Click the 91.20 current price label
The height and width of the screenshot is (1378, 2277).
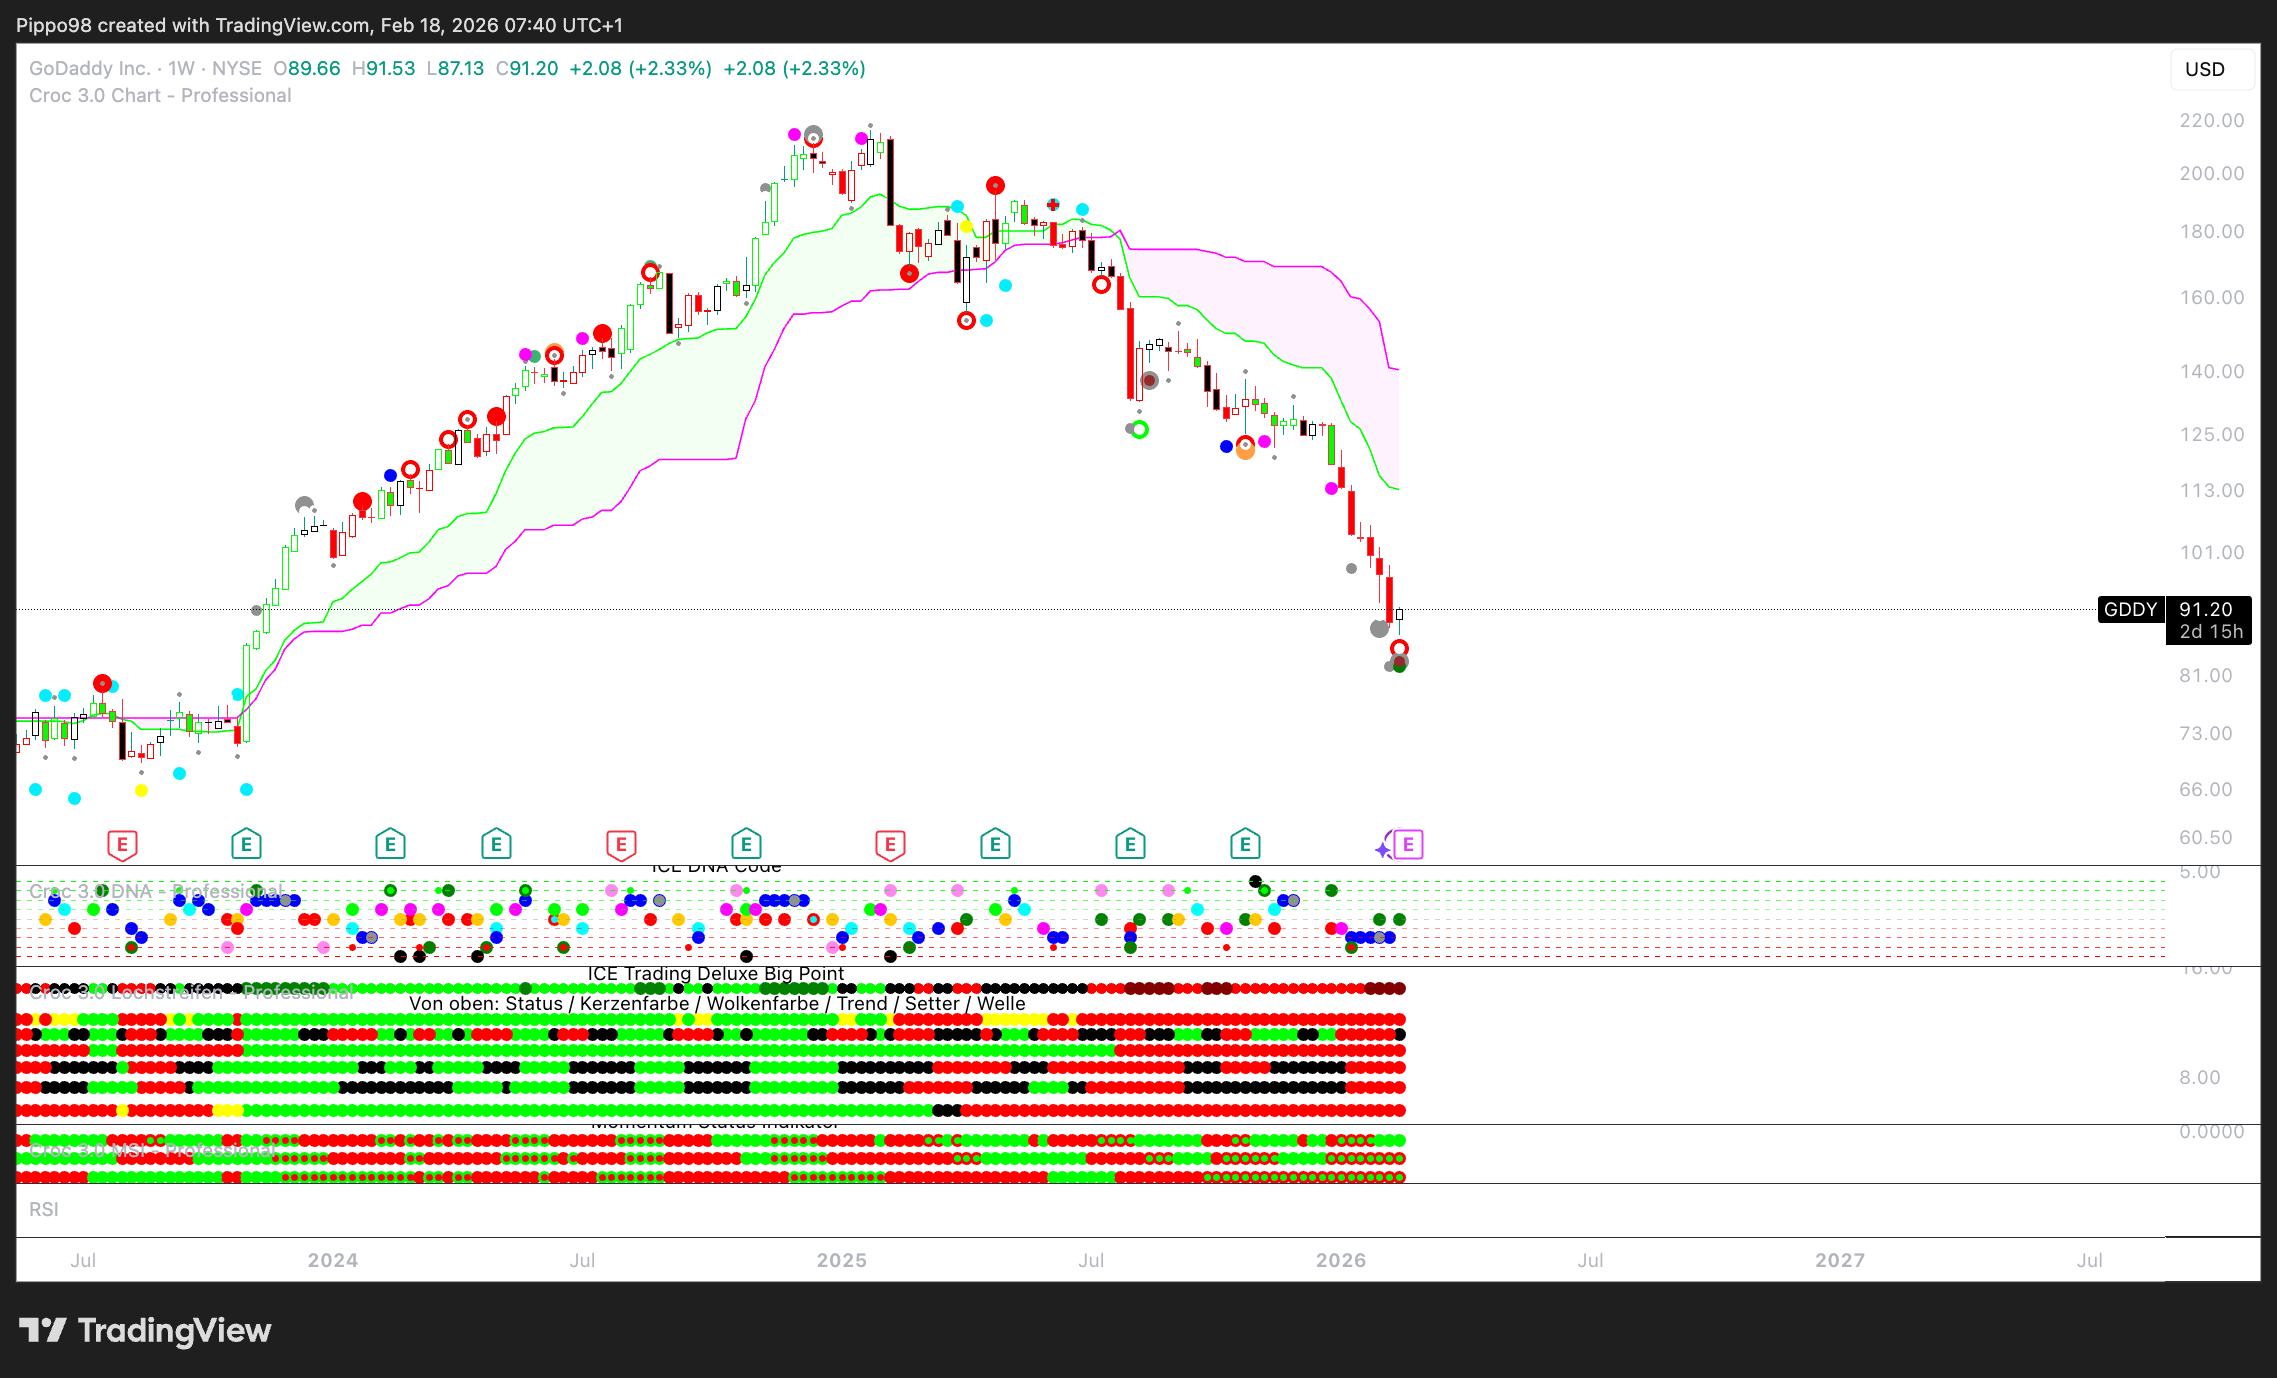pyautogui.click(x=2205, y=609)
